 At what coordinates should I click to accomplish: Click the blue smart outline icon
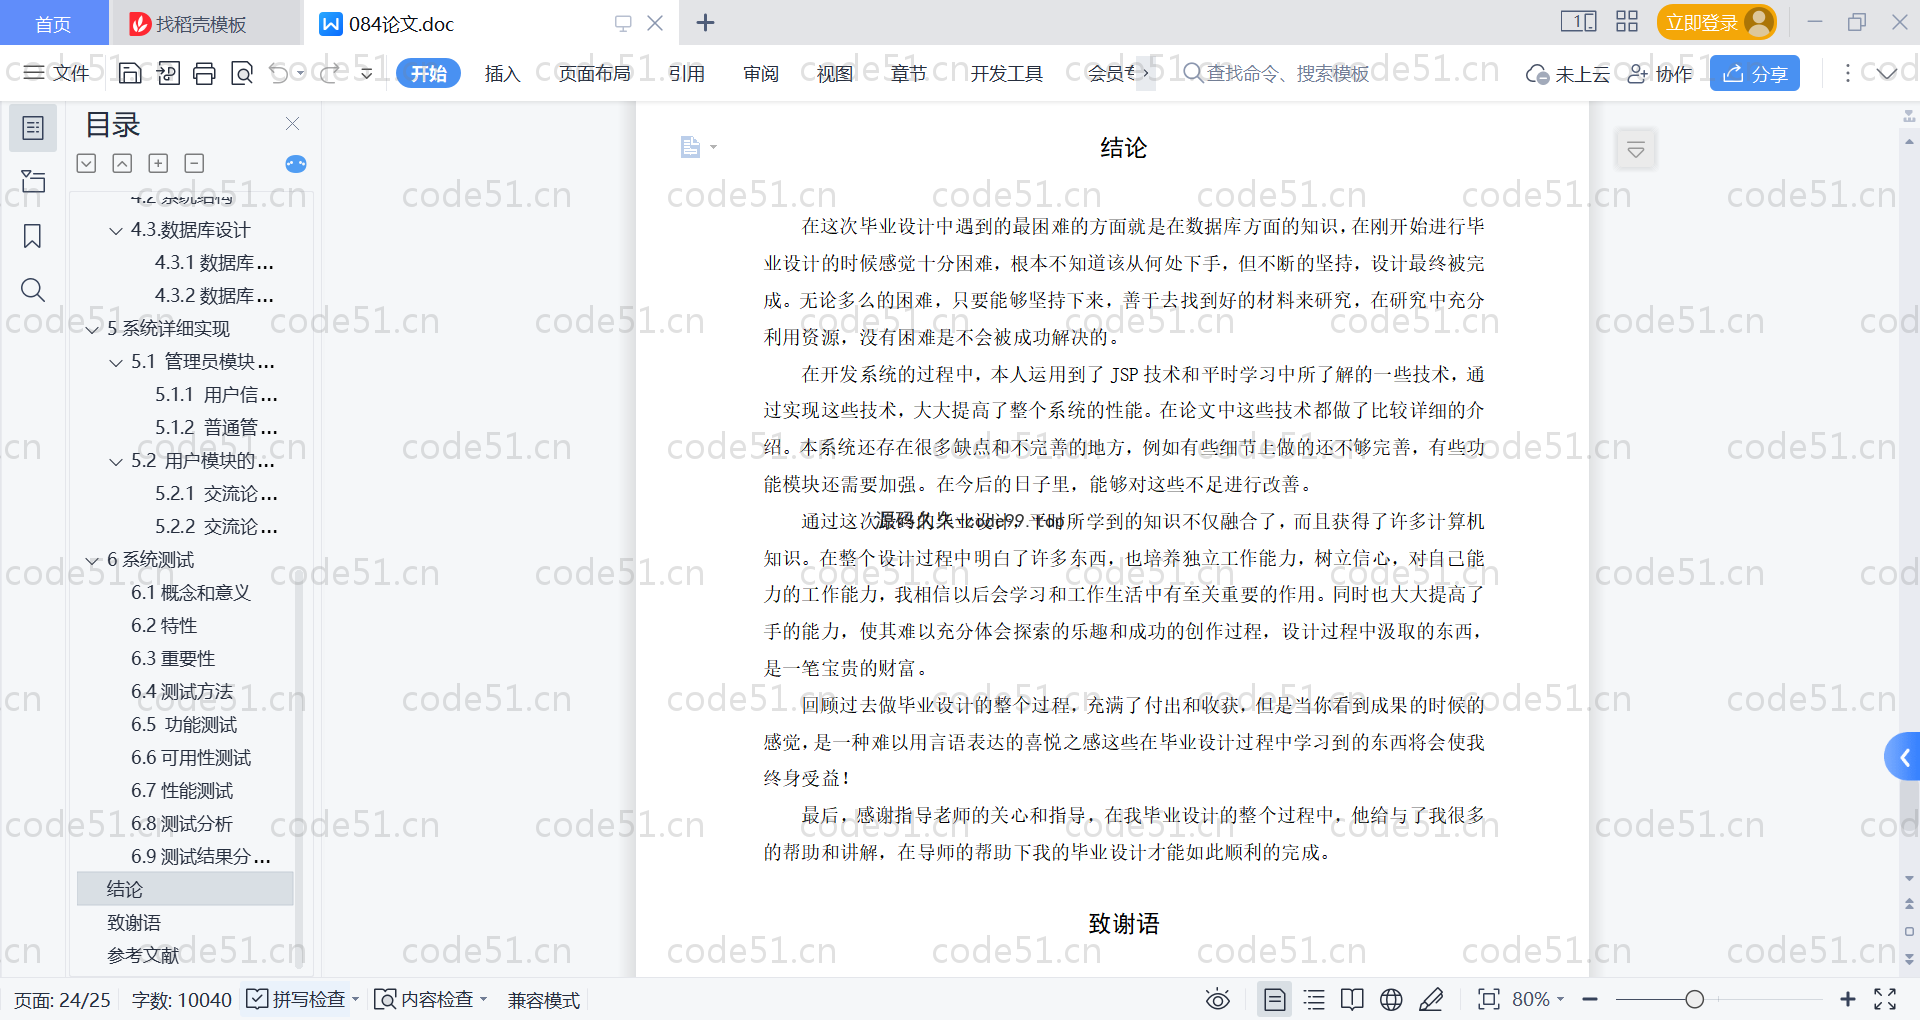point(296,164)
